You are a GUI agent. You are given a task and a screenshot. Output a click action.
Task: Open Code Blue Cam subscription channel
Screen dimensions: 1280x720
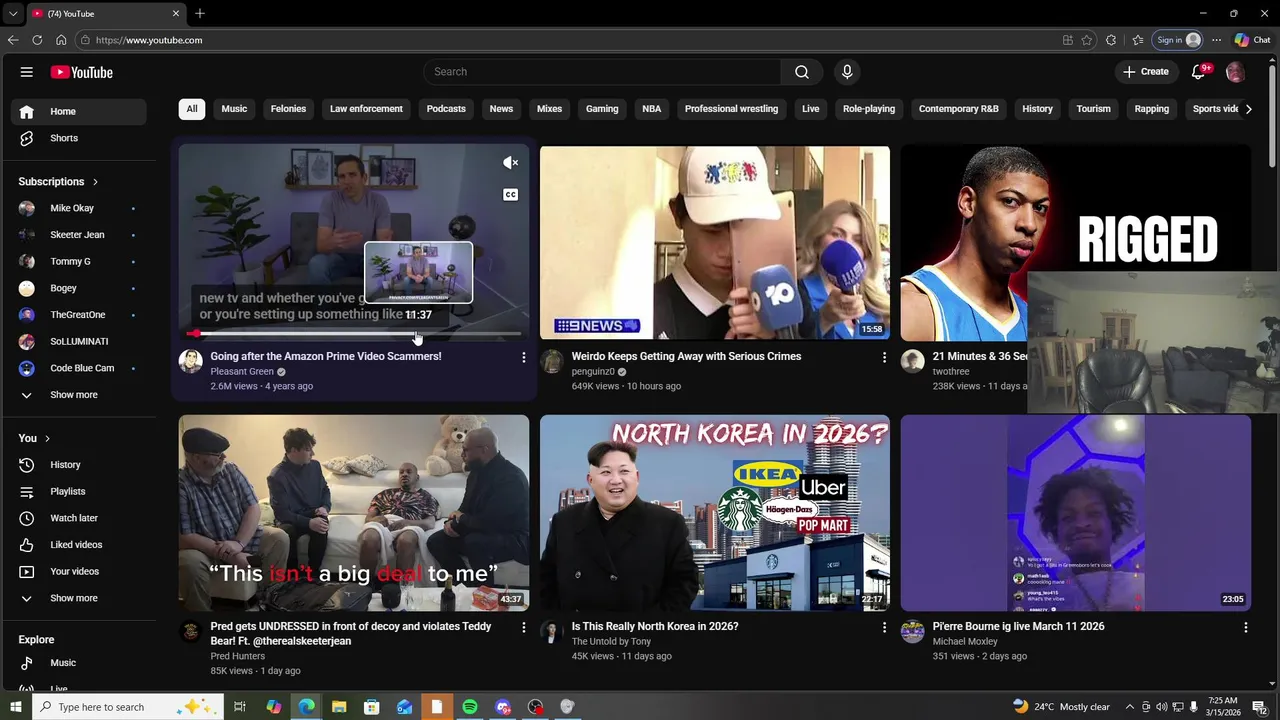pyautogui.click(x=80, y=368)
